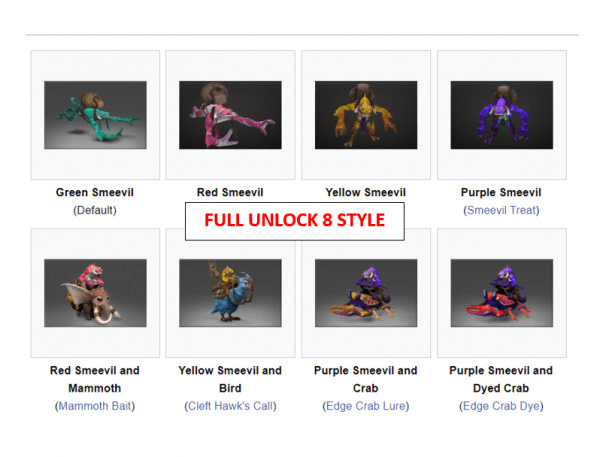Open the Purple Smeevil and Crab image
This screenshot has width=600, height=457.
coord(366,293)
